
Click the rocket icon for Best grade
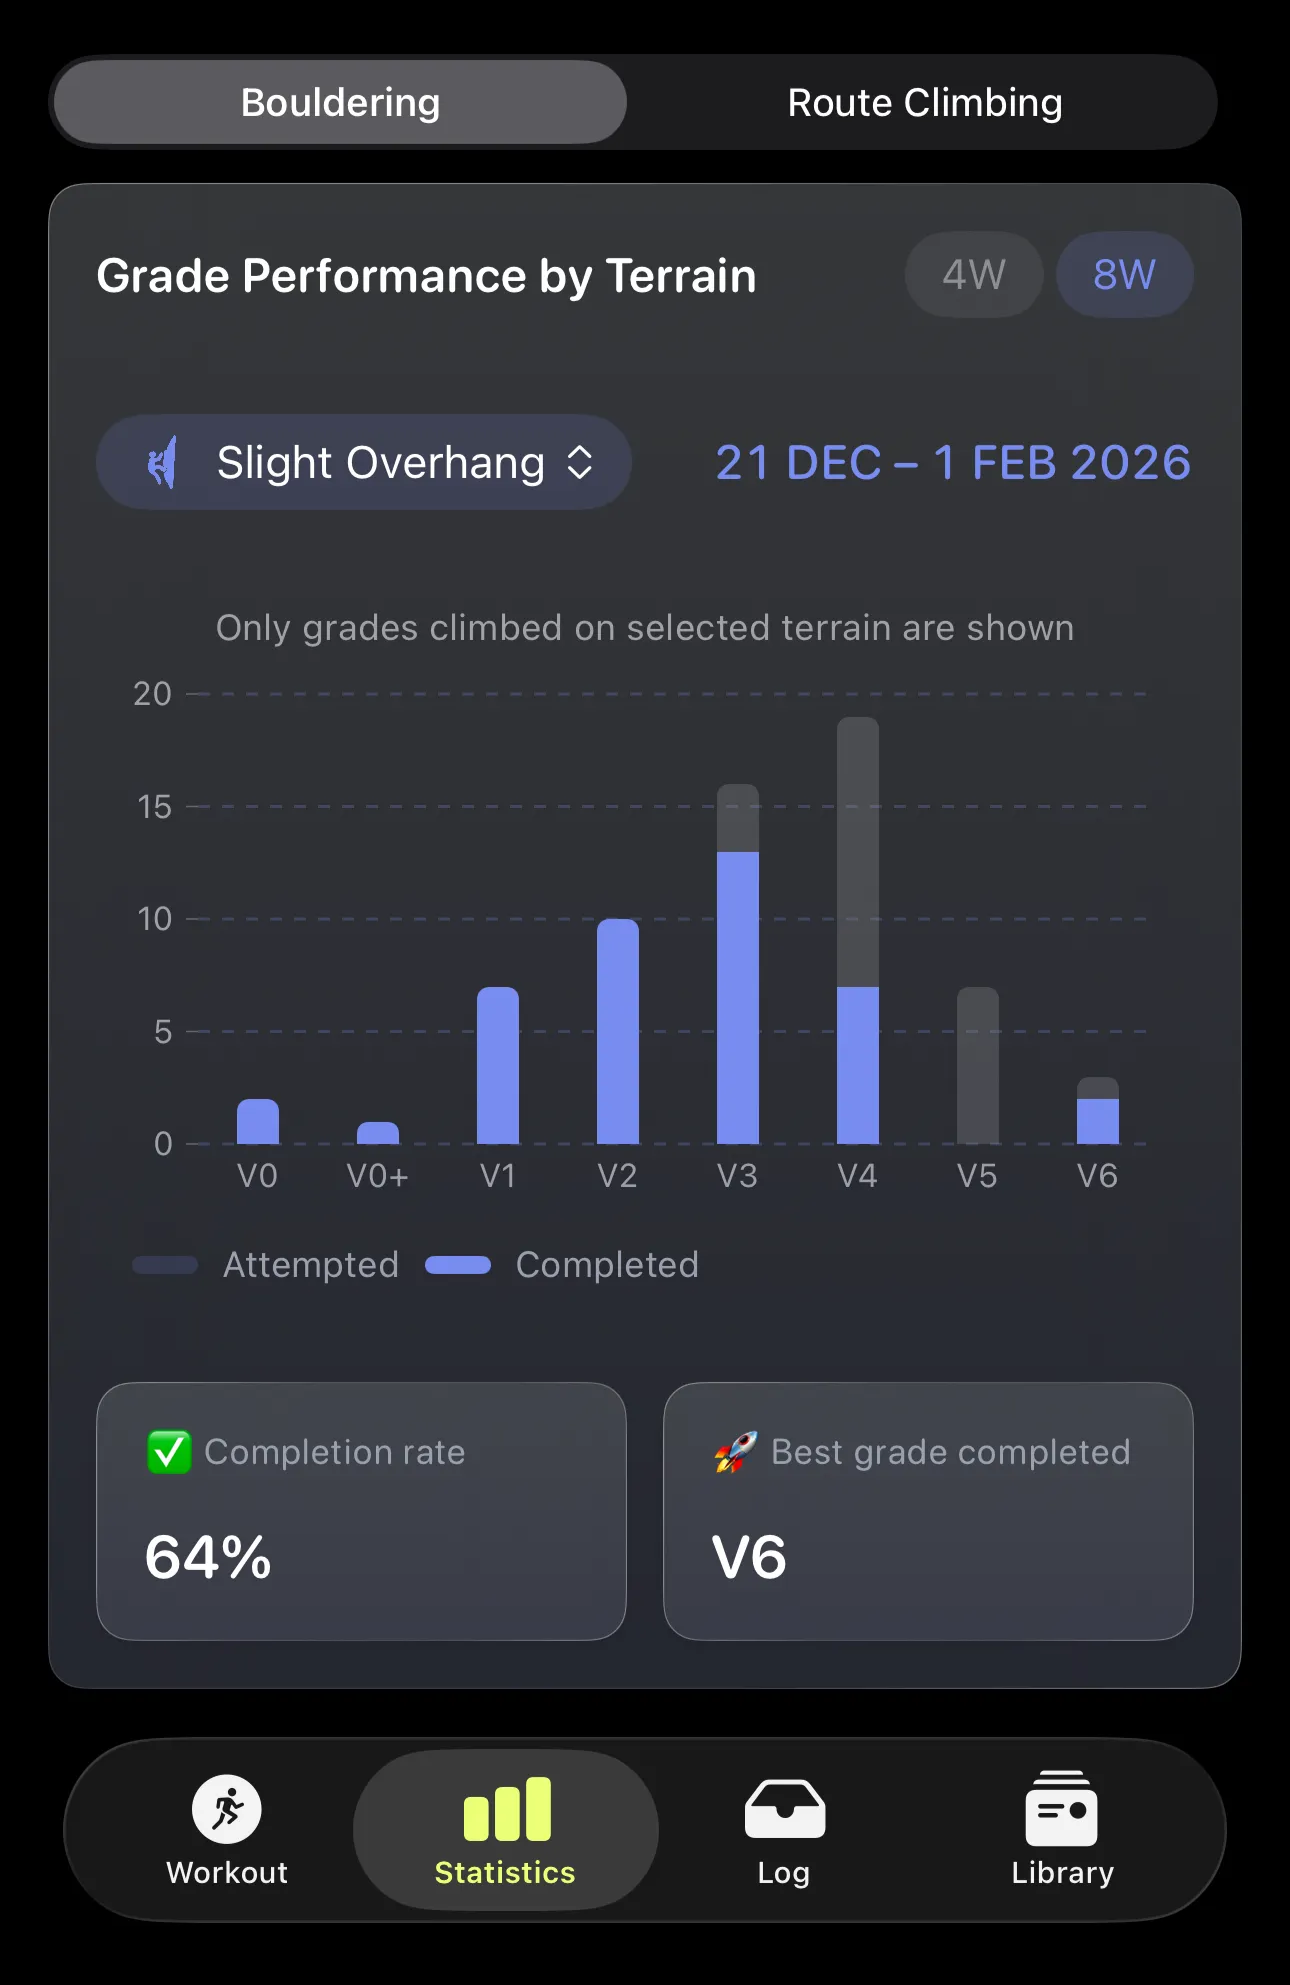pos(736,1452)
